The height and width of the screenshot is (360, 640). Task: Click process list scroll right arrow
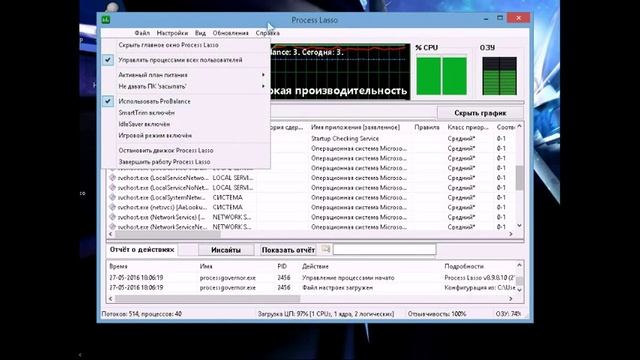click(x=511, y=234)
